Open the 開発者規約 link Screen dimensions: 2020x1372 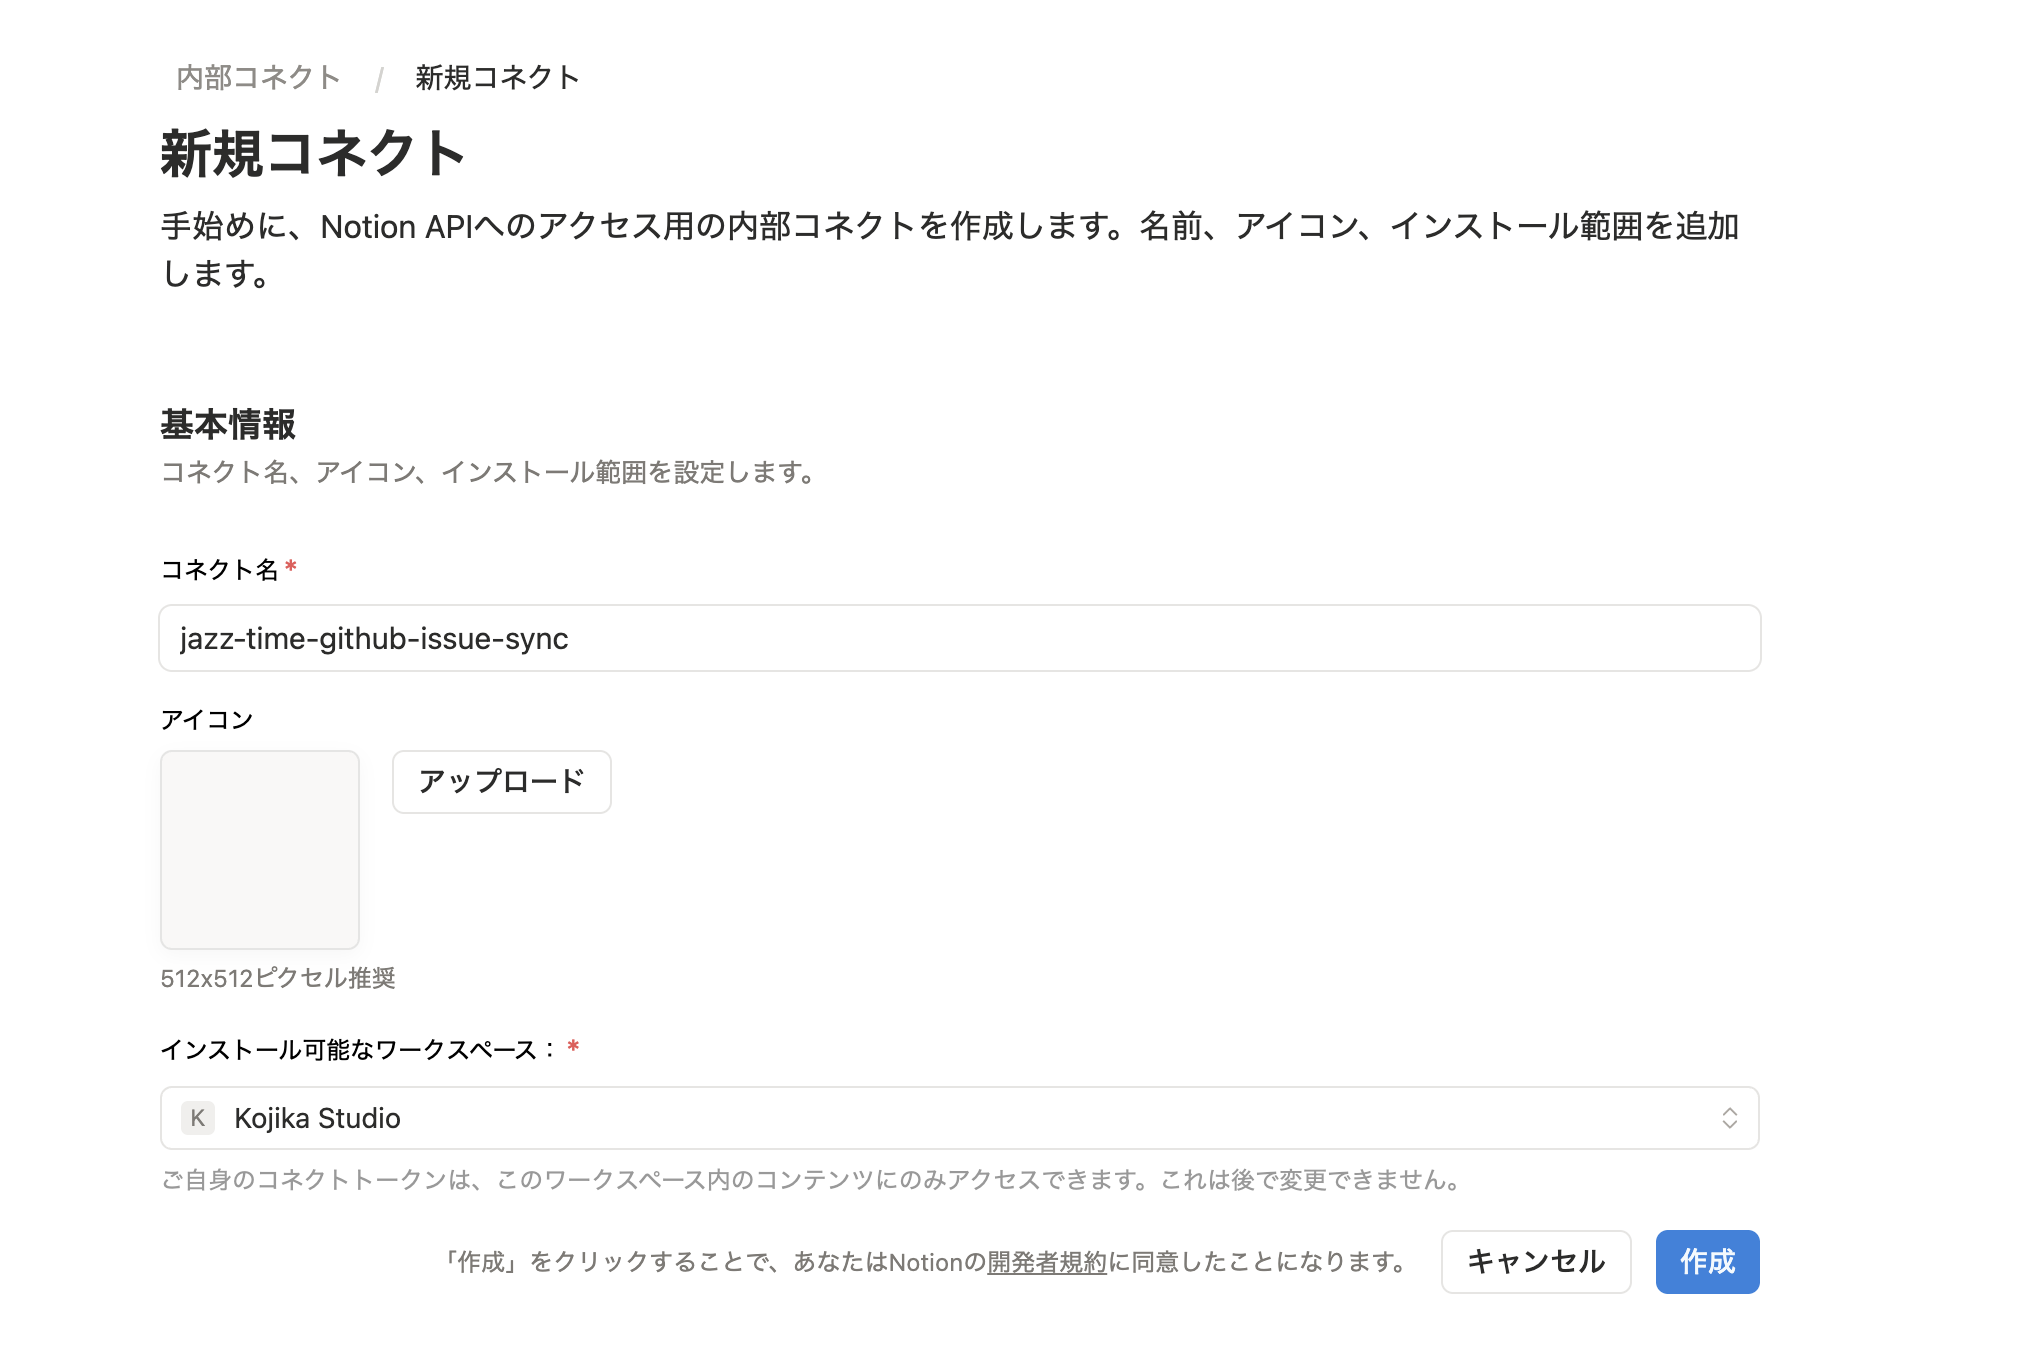1047,1262
